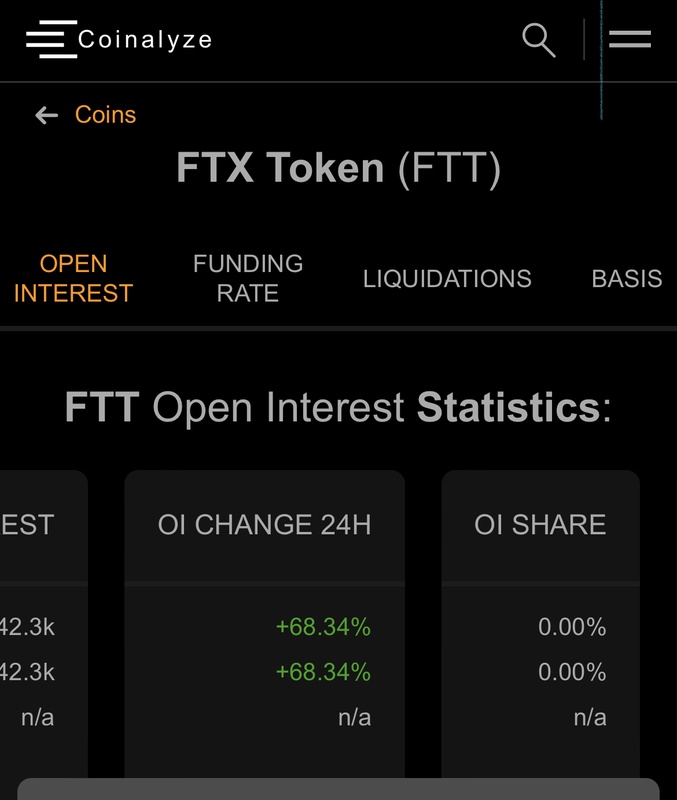This screenshot has width=677, height=800.
Task: Click the back arrow beside Coins
Action: (x=46, y=115)
